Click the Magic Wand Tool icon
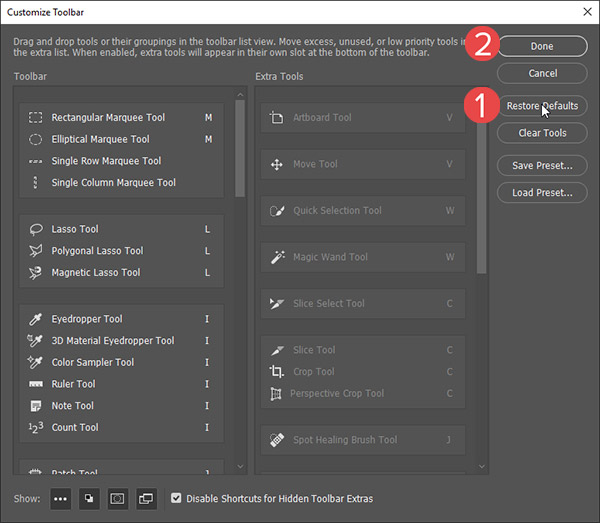 click(x=277, y=257)
